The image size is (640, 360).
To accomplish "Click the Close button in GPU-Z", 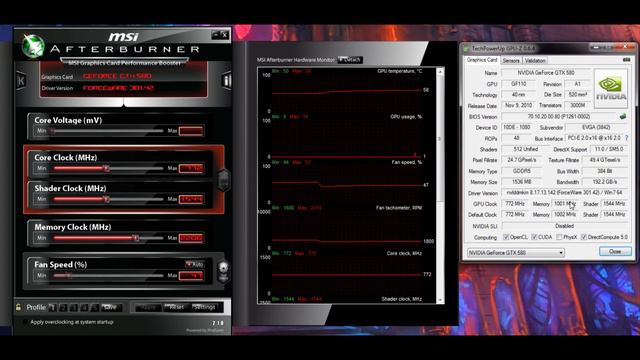I will (615, 251).
